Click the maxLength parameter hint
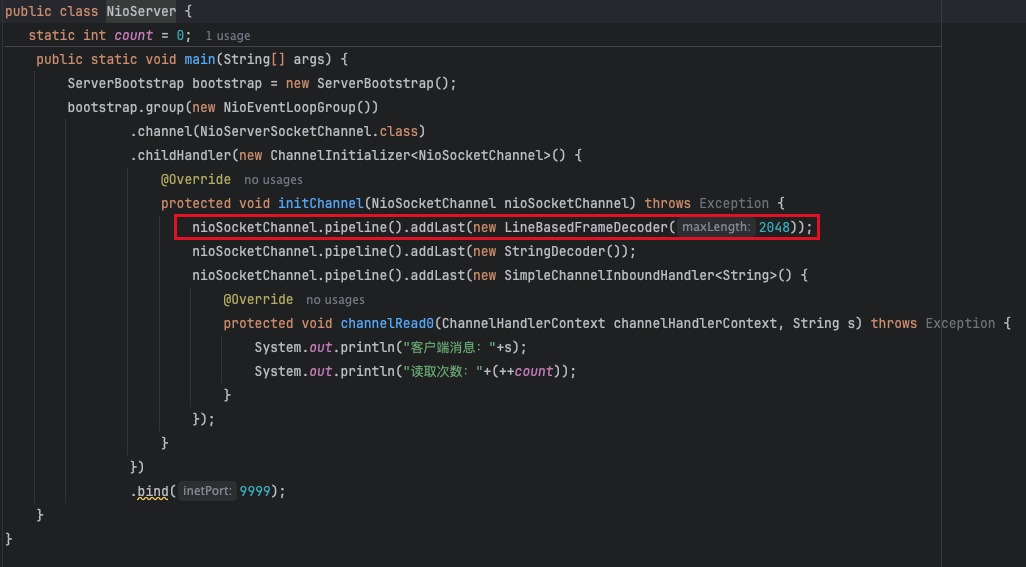This screenshot has width=1026, height=567. (716, 227)
